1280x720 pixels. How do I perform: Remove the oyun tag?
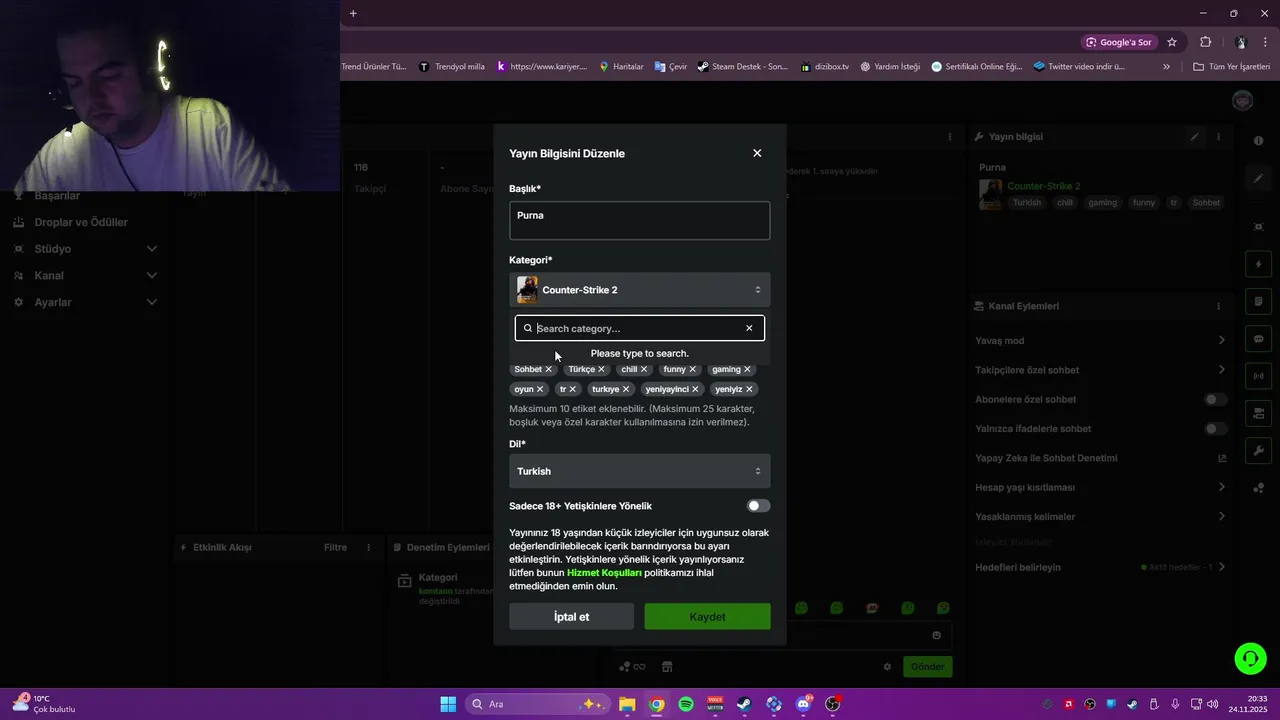pyautogui.click(x=540, y=389)
